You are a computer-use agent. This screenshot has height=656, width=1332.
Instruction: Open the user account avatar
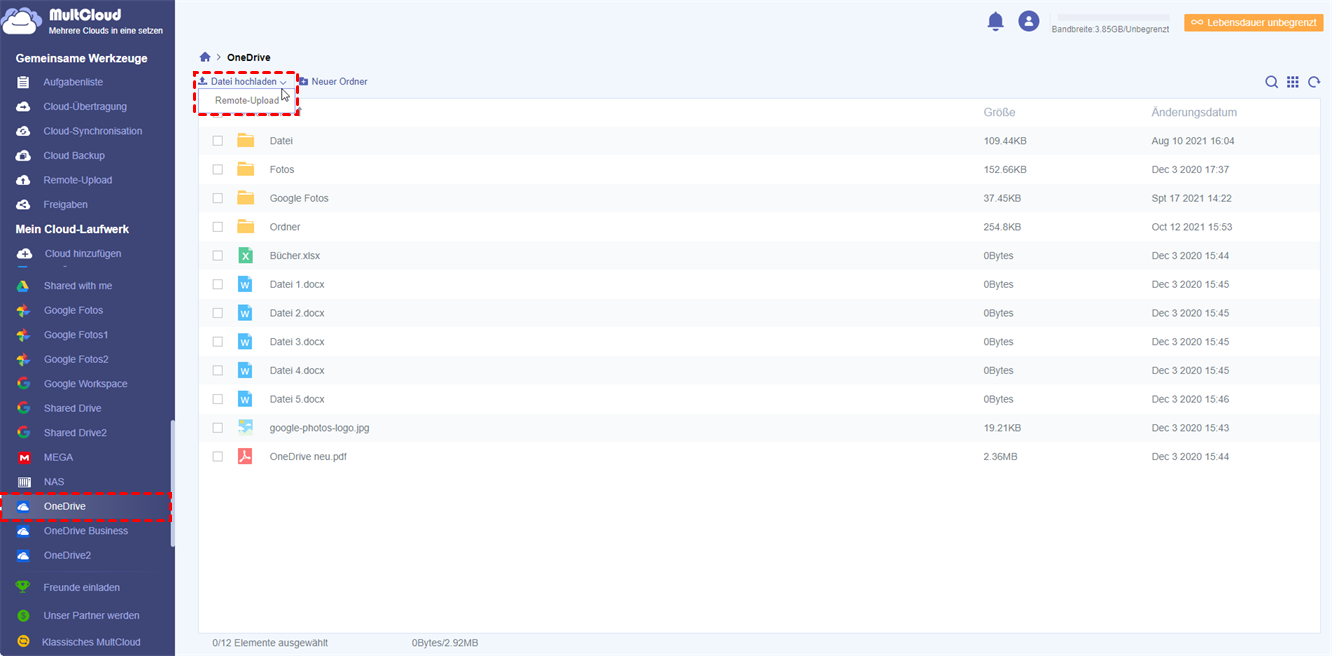[1028, 21]
